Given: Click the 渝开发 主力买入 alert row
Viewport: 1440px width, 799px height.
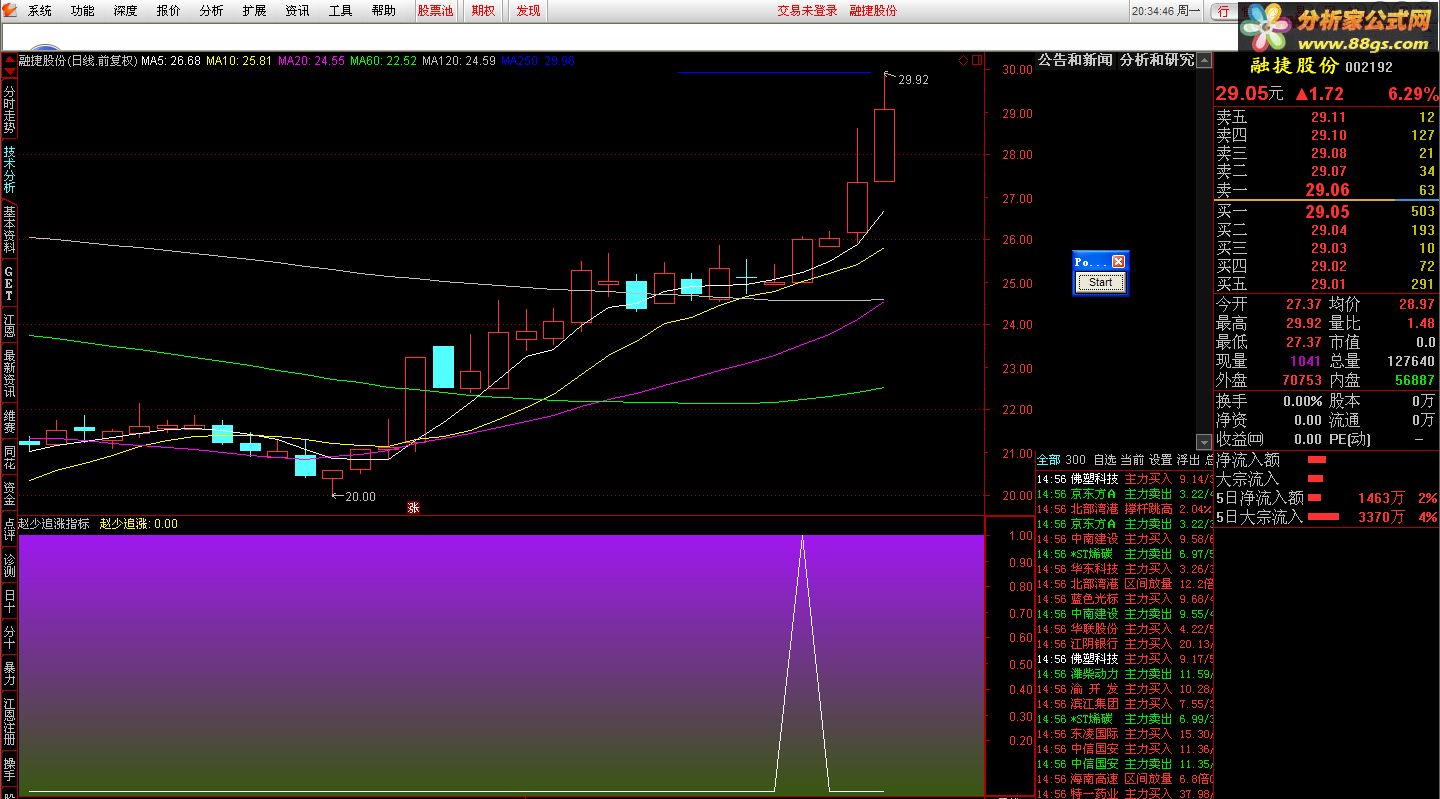Looking at the screenshot, I should coord(1124,689).
